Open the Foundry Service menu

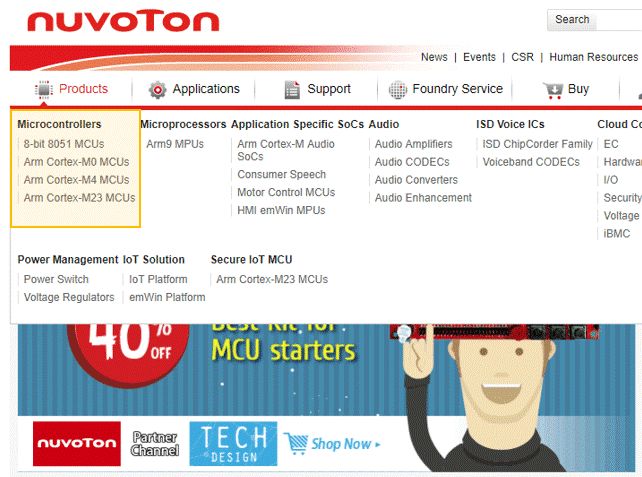457,89
